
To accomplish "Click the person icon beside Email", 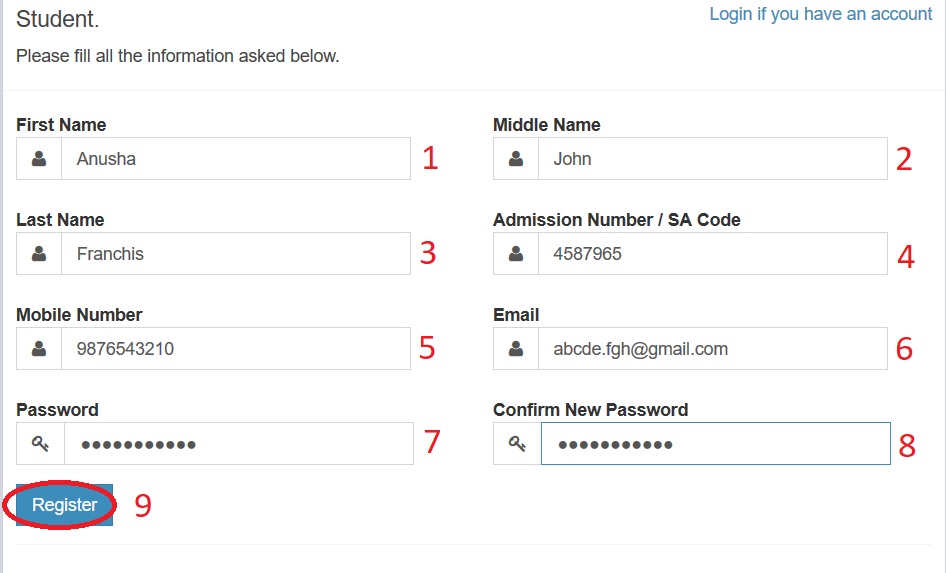I will (516, 349).
